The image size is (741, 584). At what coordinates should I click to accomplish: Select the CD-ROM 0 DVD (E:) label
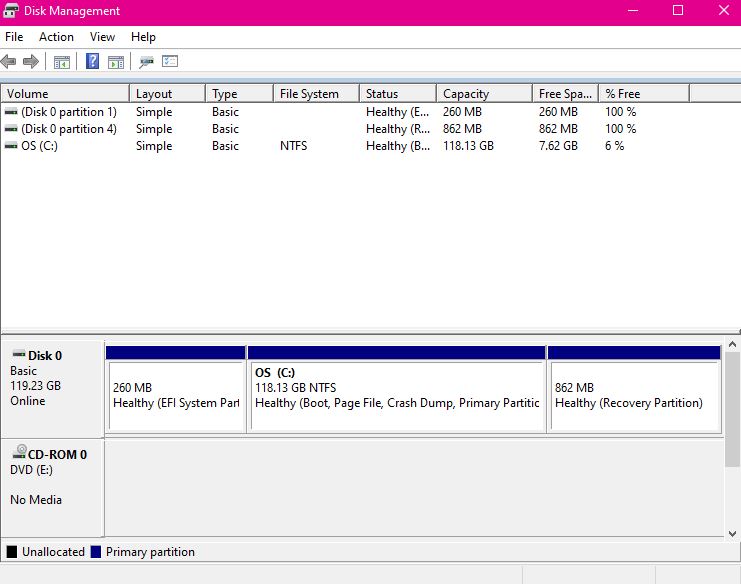(52, 487)
